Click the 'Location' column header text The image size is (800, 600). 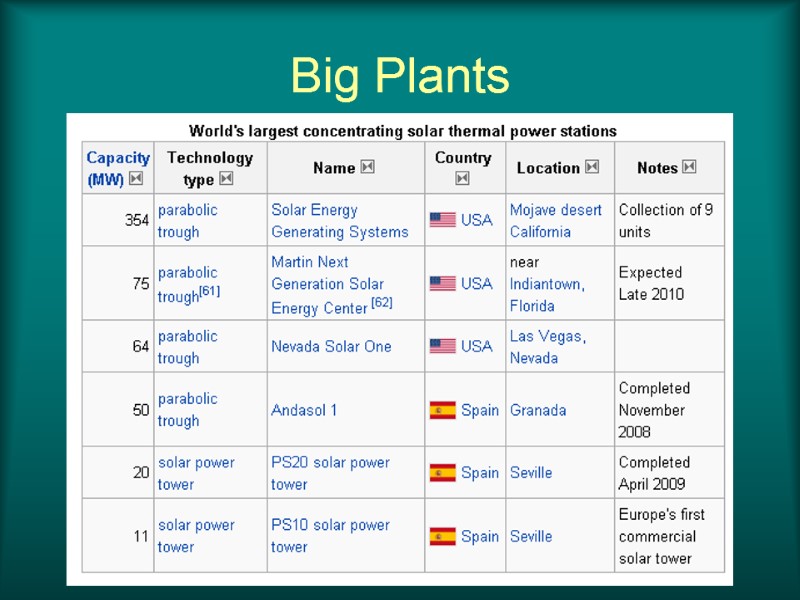coord(548,168)
